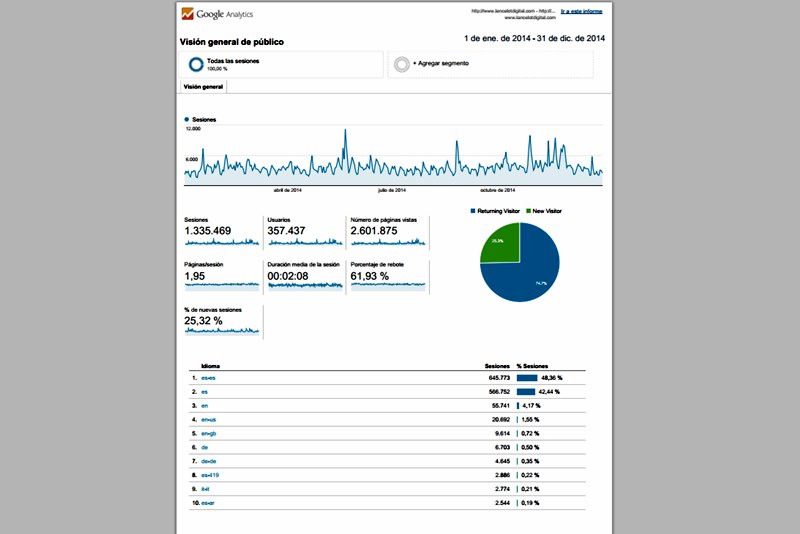800x534 pixels.
Task: Click the Usuarios sparkline chart
Action: 303,242
